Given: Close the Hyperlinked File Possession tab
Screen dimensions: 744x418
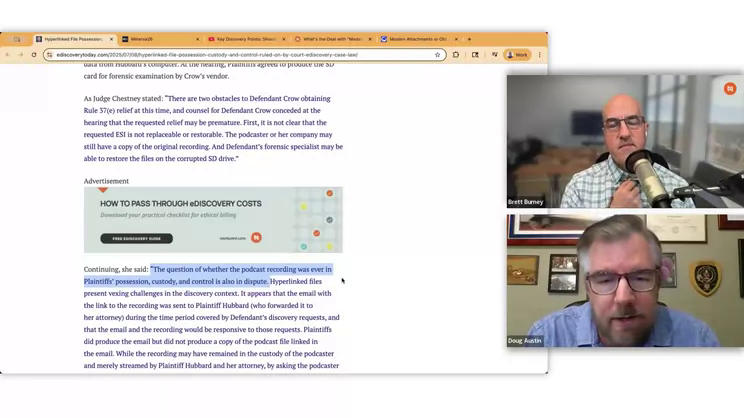Looking at the screenshot, I should [111, 39].
